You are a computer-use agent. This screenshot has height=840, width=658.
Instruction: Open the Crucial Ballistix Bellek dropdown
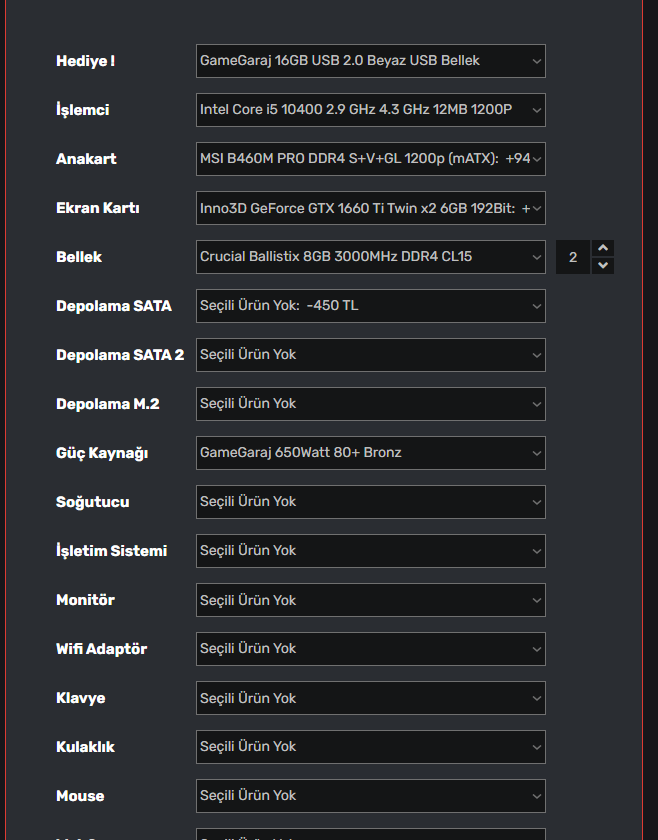(370, 257)
